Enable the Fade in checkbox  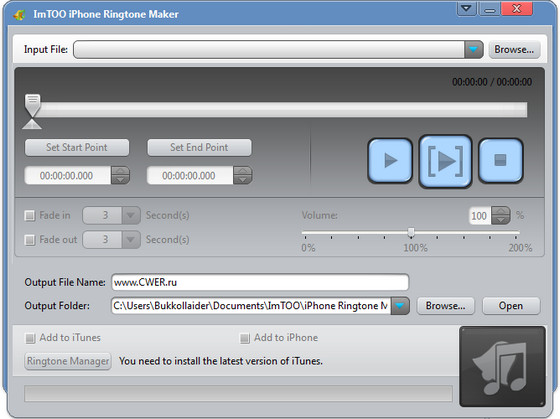[x=30, y=215]
